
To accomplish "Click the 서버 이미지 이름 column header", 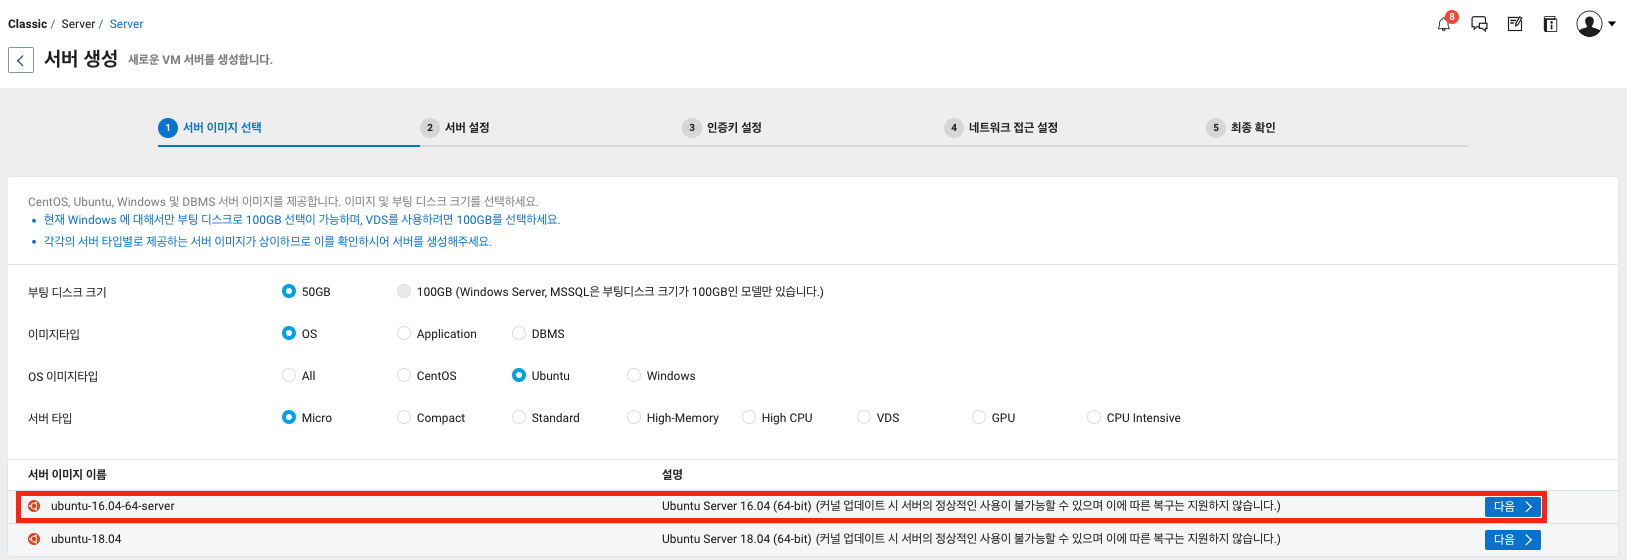I will point(67,474).
